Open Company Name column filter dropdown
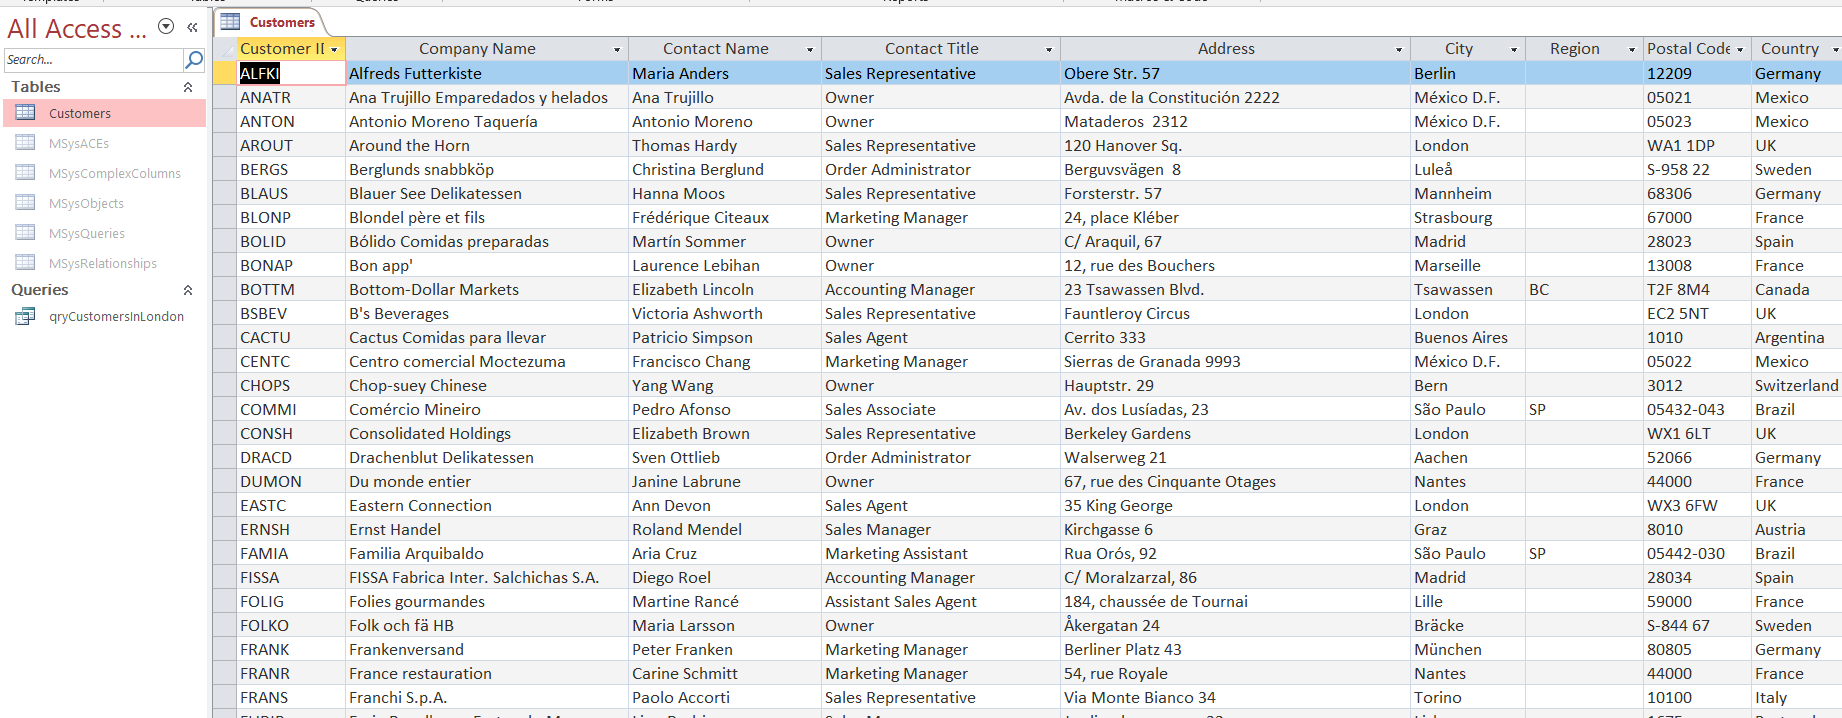Viewport: 1842px width, 718px height. 617,49
